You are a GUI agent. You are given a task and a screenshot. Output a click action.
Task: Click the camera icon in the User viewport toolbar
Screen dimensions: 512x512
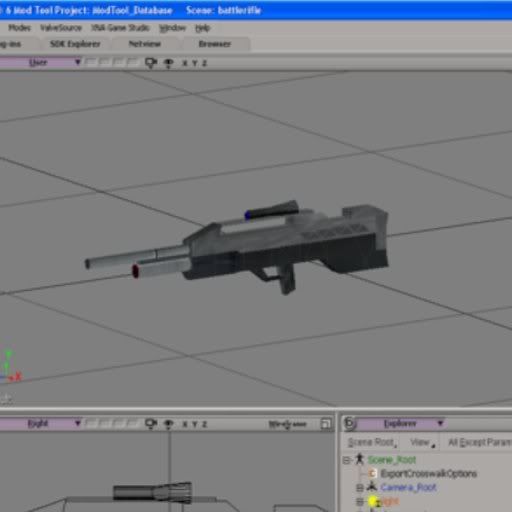[x=151, y=63]
